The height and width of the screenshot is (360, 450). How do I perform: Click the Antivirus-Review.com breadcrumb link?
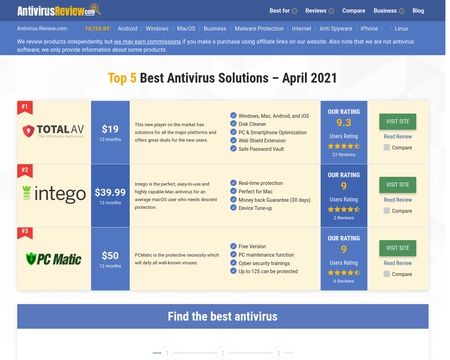coord(42,29)
